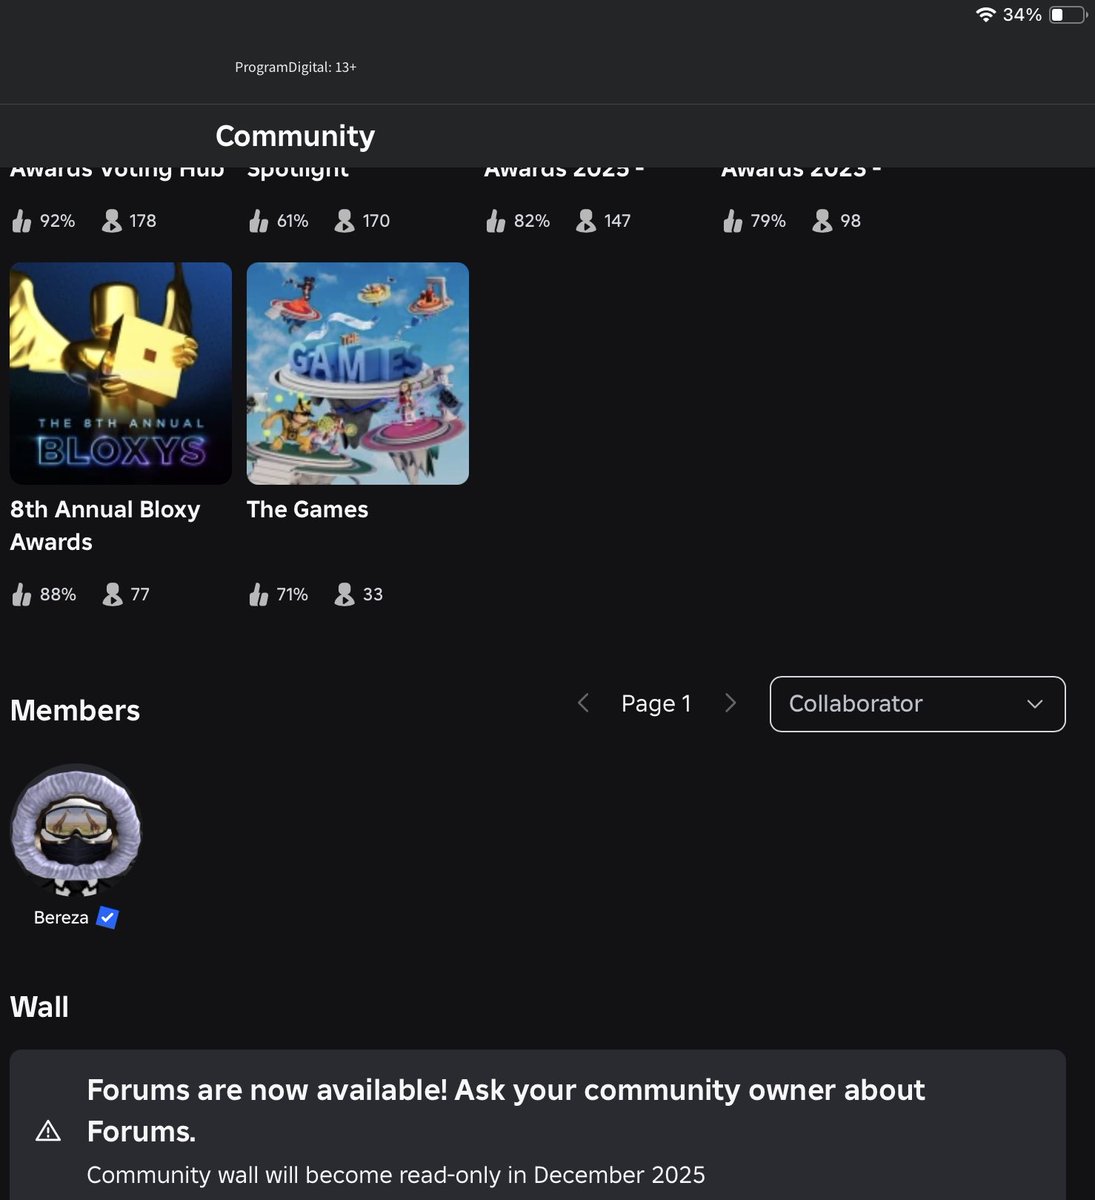Click the Bereza username link
1095x1200 pixels.
tap(61, 917)
